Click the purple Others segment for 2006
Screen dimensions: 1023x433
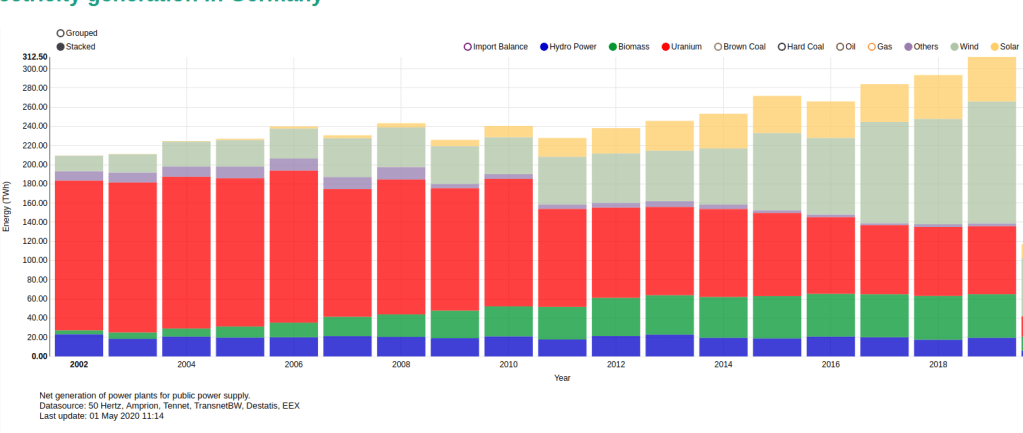(x=294, y=164)
